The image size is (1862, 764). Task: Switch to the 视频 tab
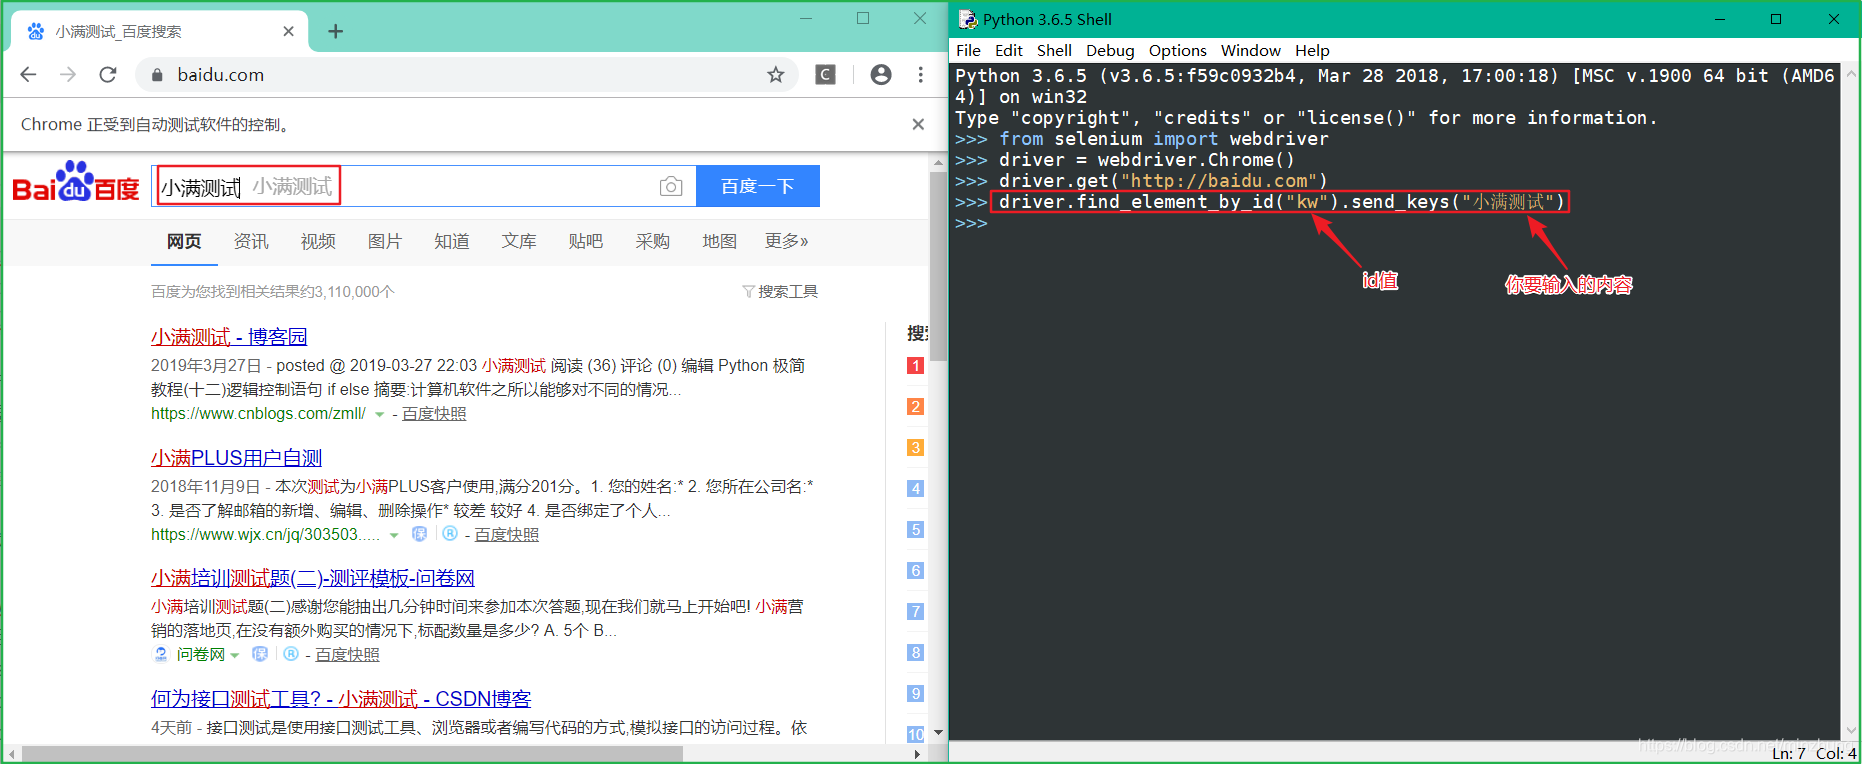tap(318, 241)
